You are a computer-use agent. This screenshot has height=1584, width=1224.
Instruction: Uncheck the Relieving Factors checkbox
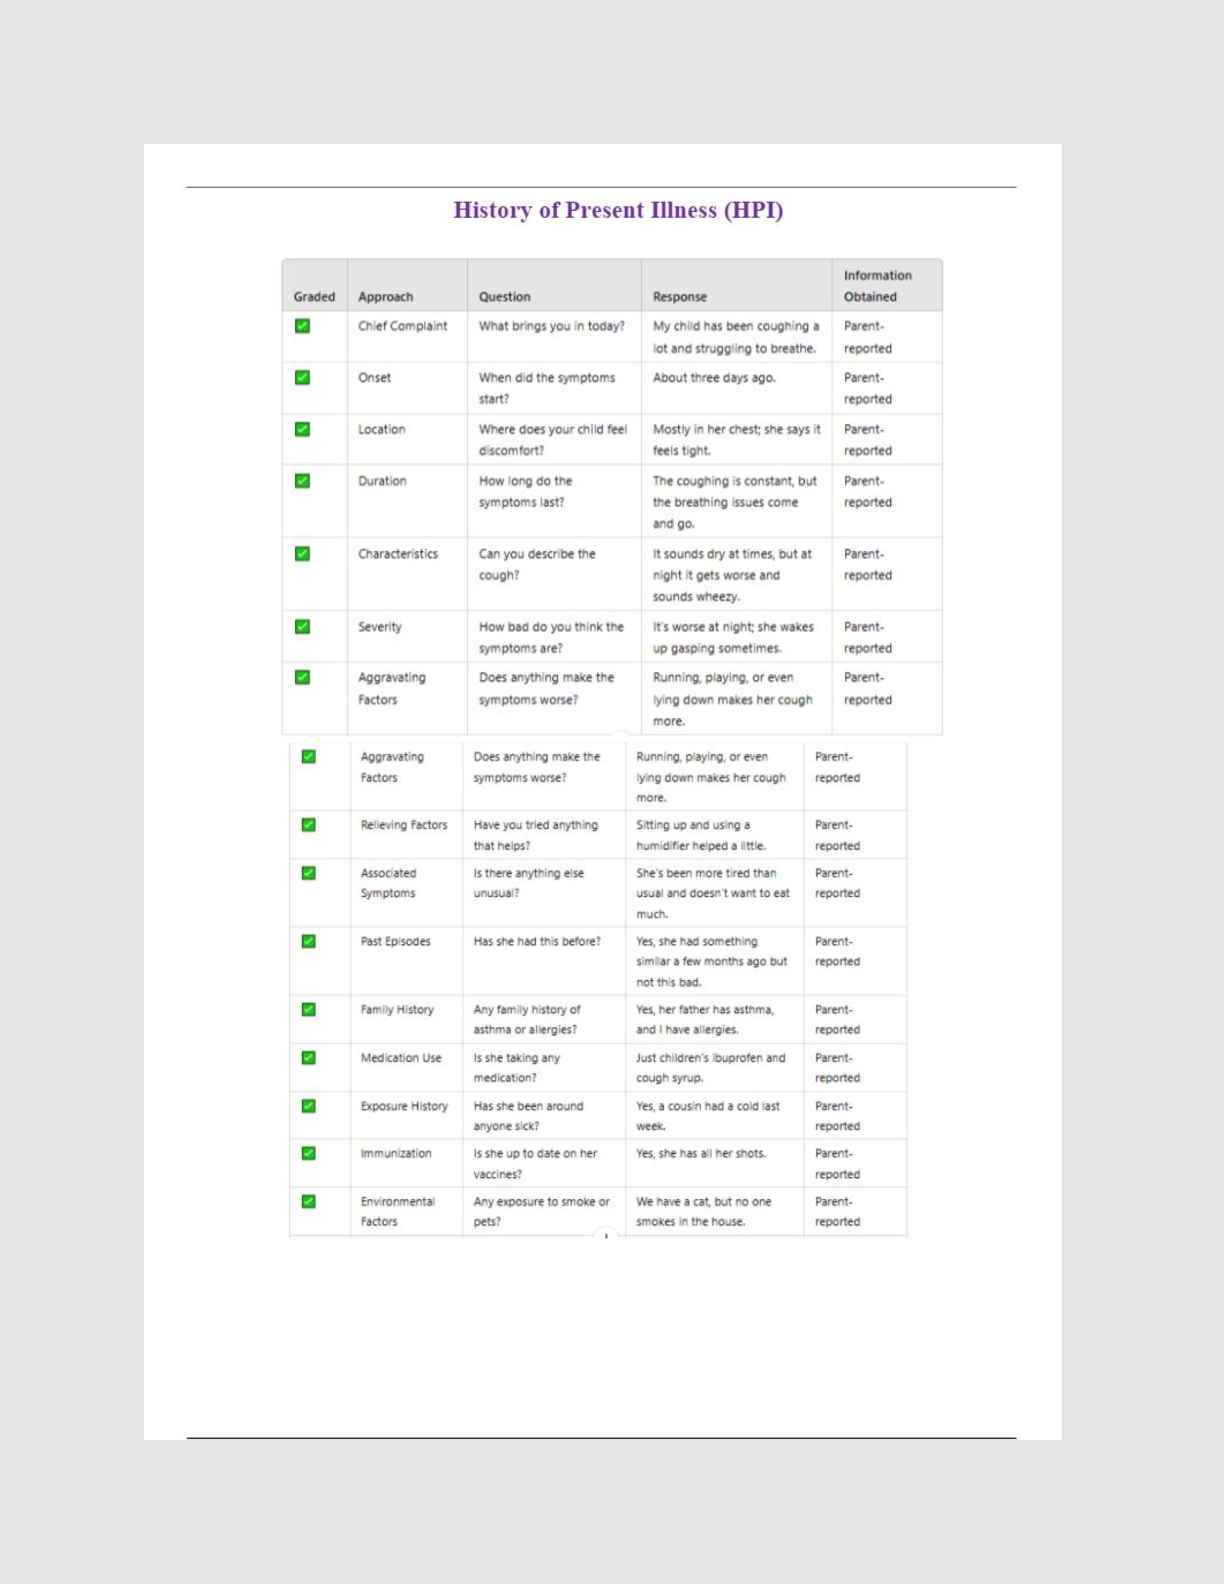tap(308, 825)
